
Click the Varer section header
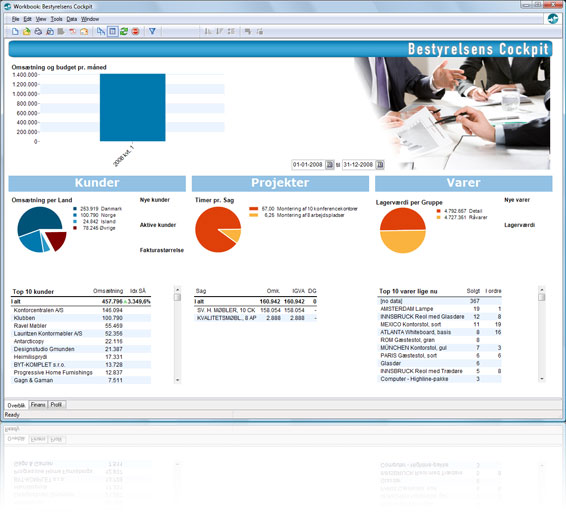[x=464, y=183]
